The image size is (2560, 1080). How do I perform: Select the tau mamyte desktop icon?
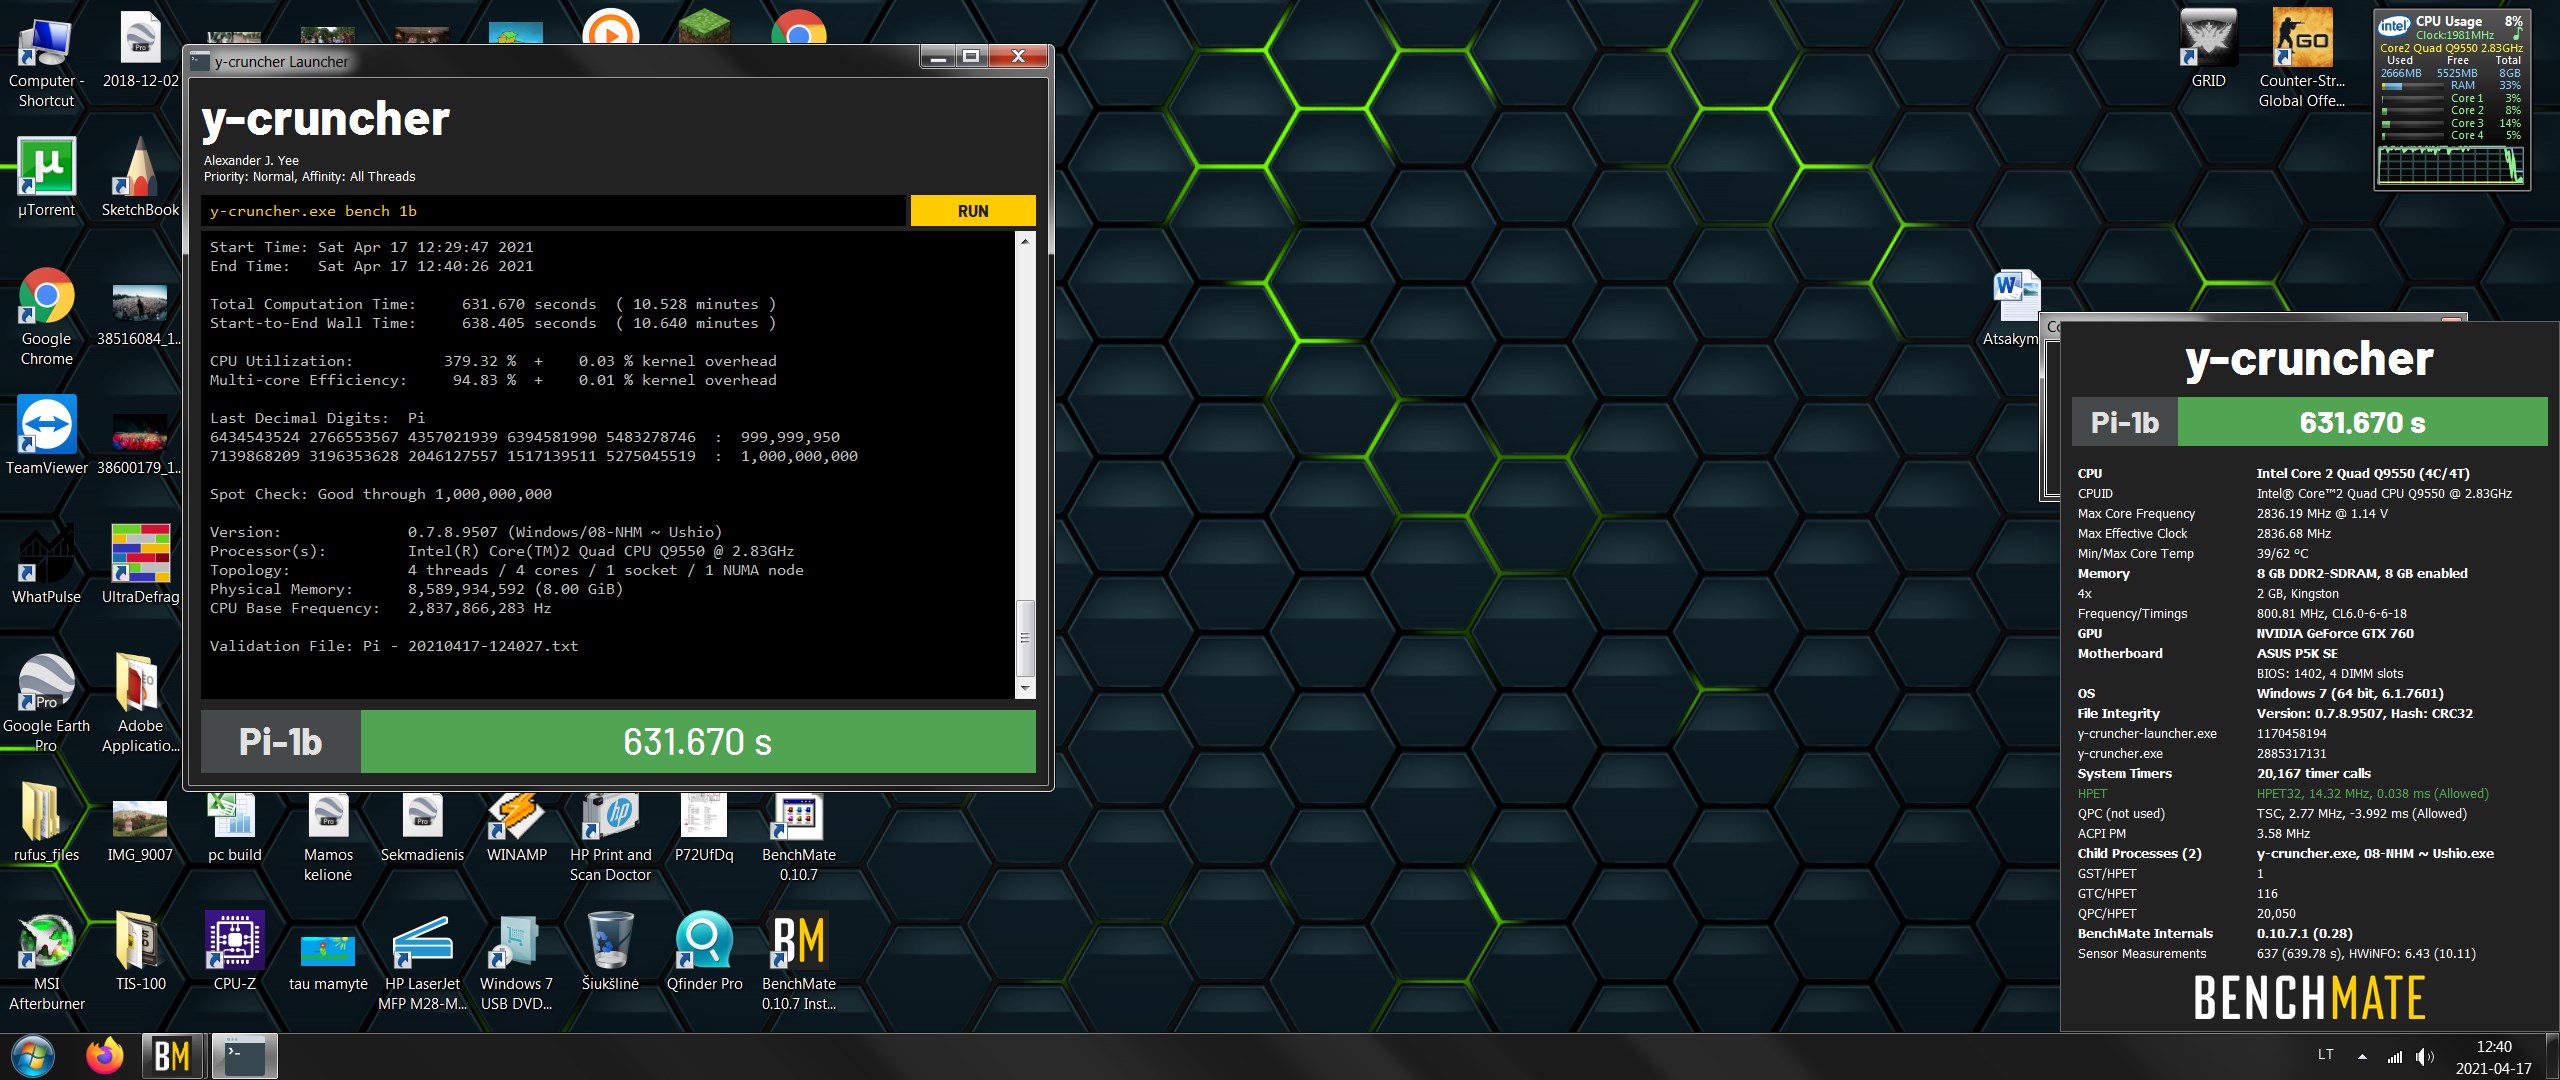coord(328,961)
